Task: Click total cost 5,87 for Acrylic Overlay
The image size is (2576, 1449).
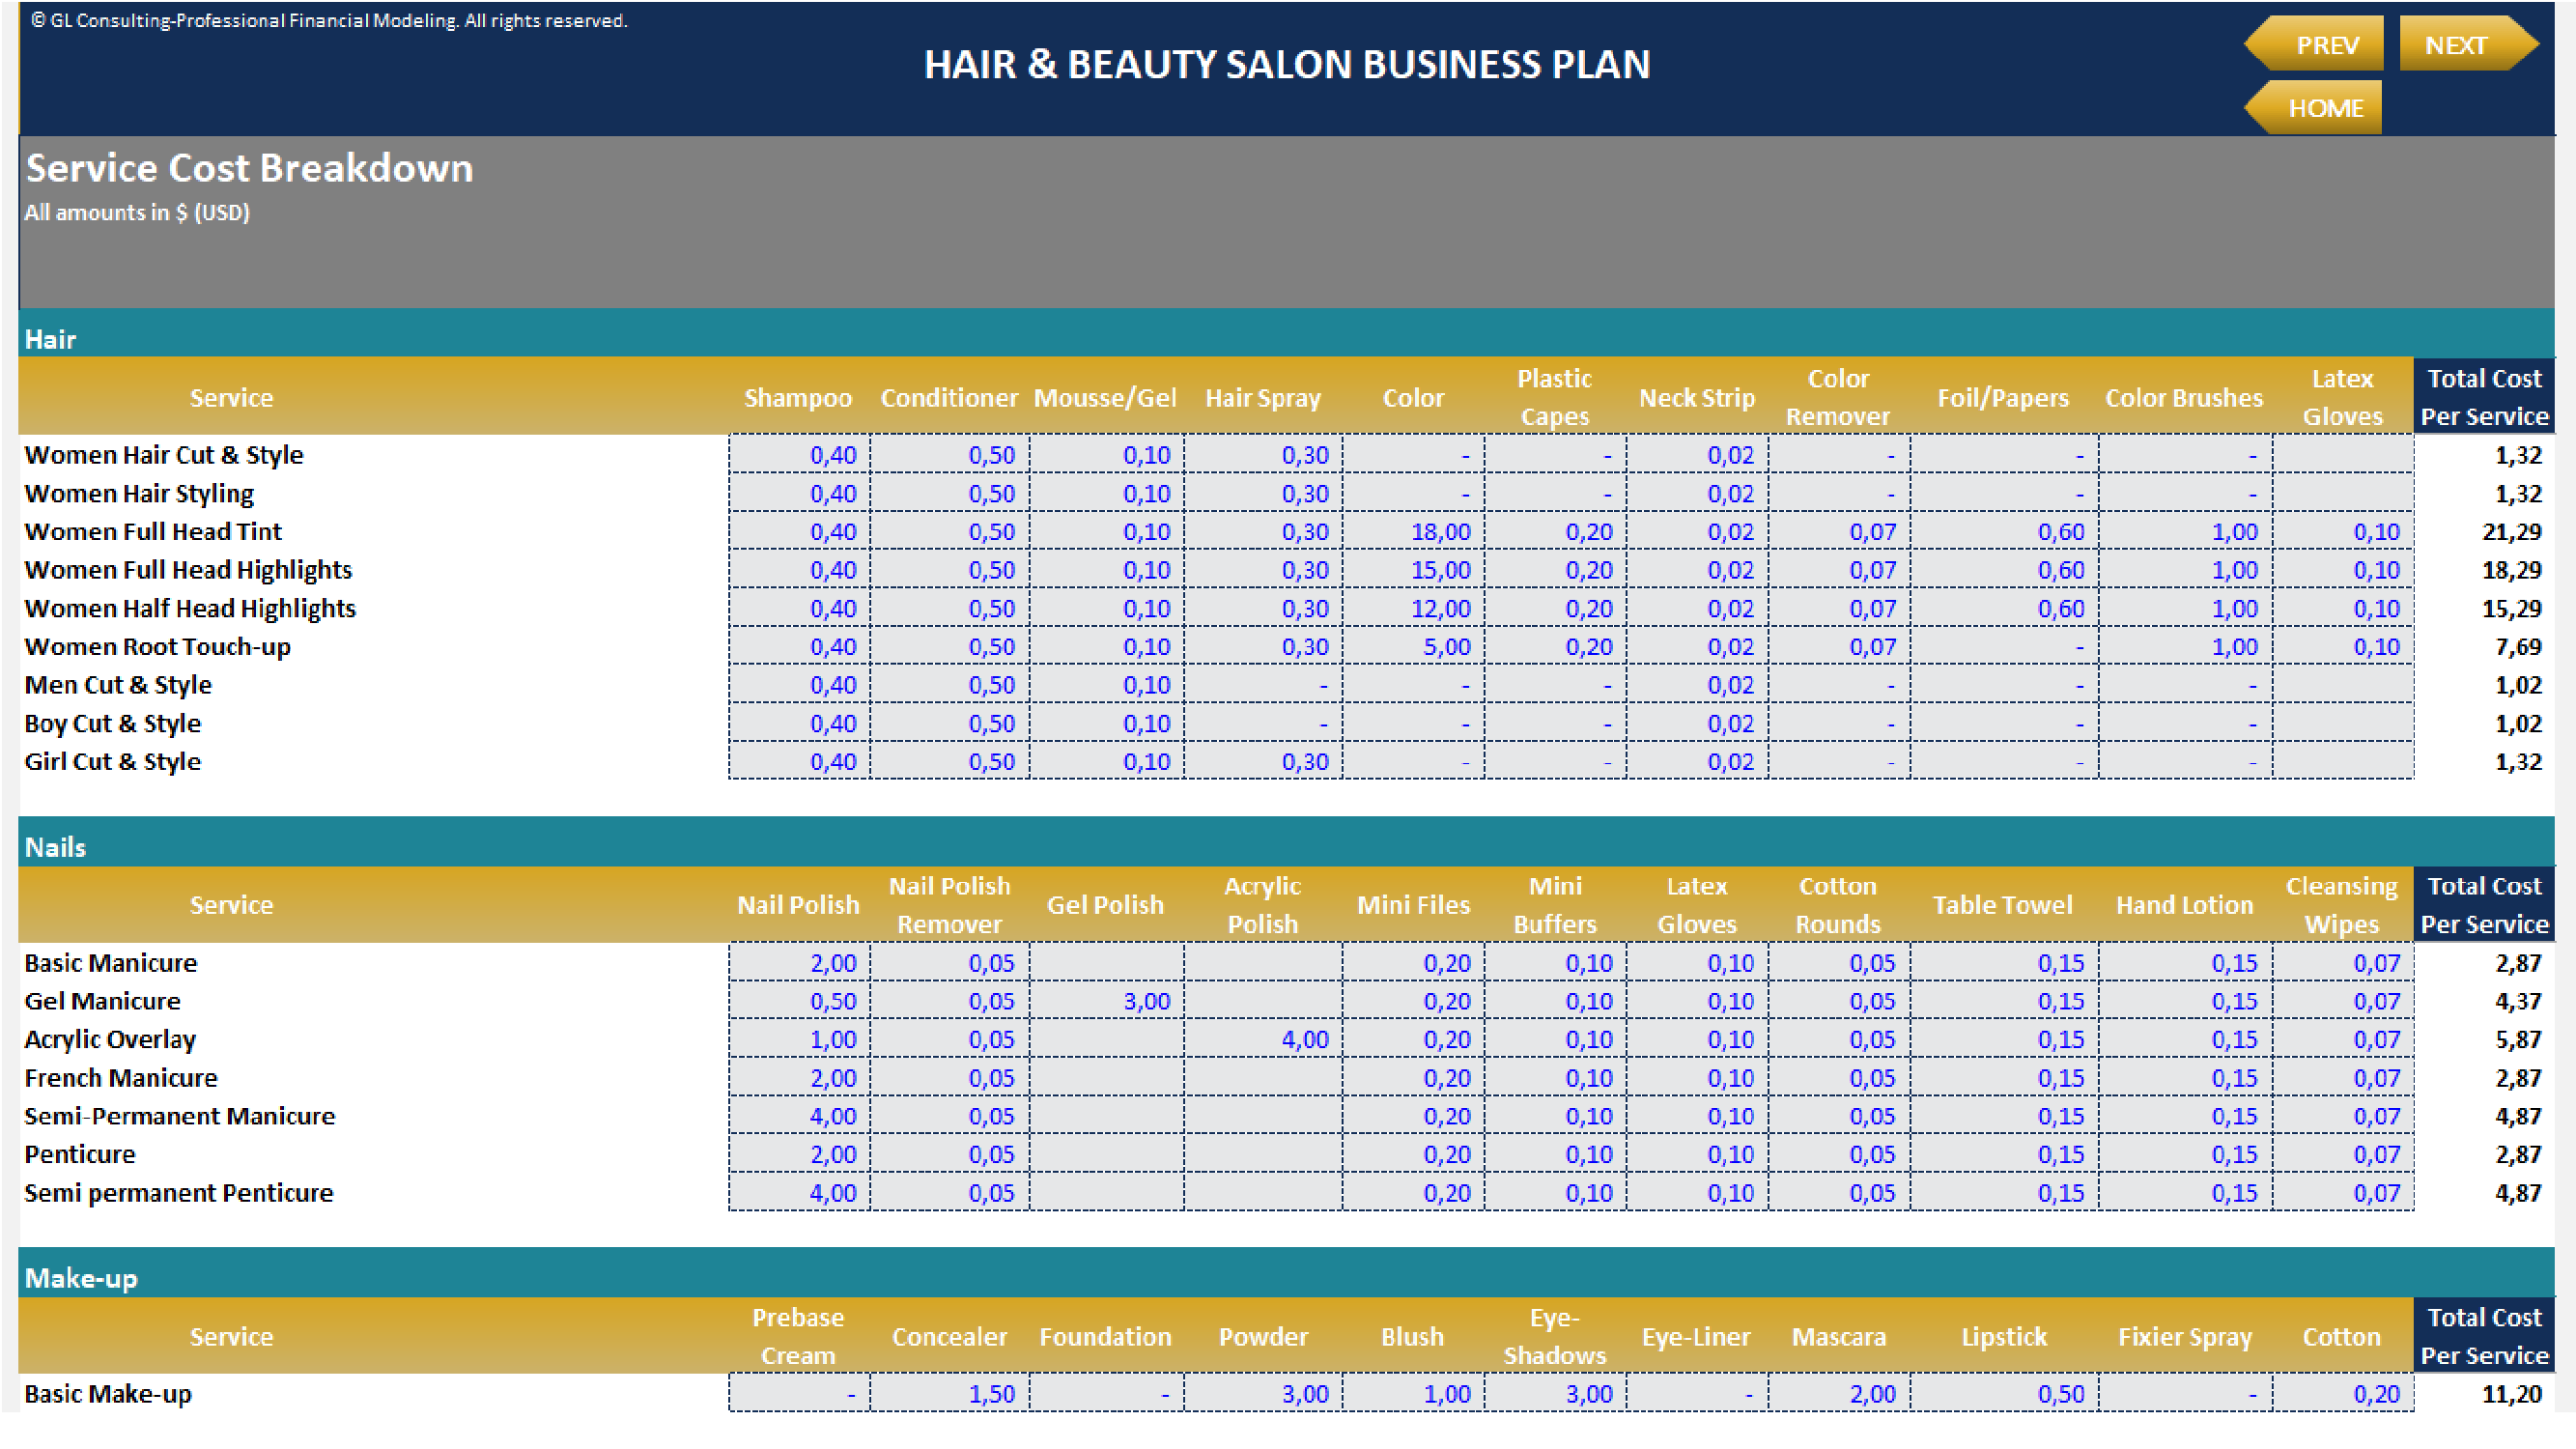Action: (2518, 1040)
